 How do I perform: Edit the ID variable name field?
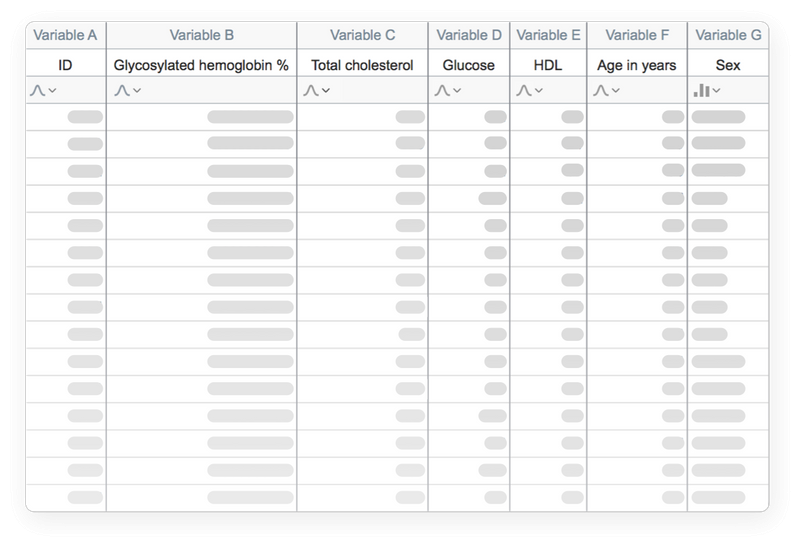pyautogui.click(x=65, y=65)
